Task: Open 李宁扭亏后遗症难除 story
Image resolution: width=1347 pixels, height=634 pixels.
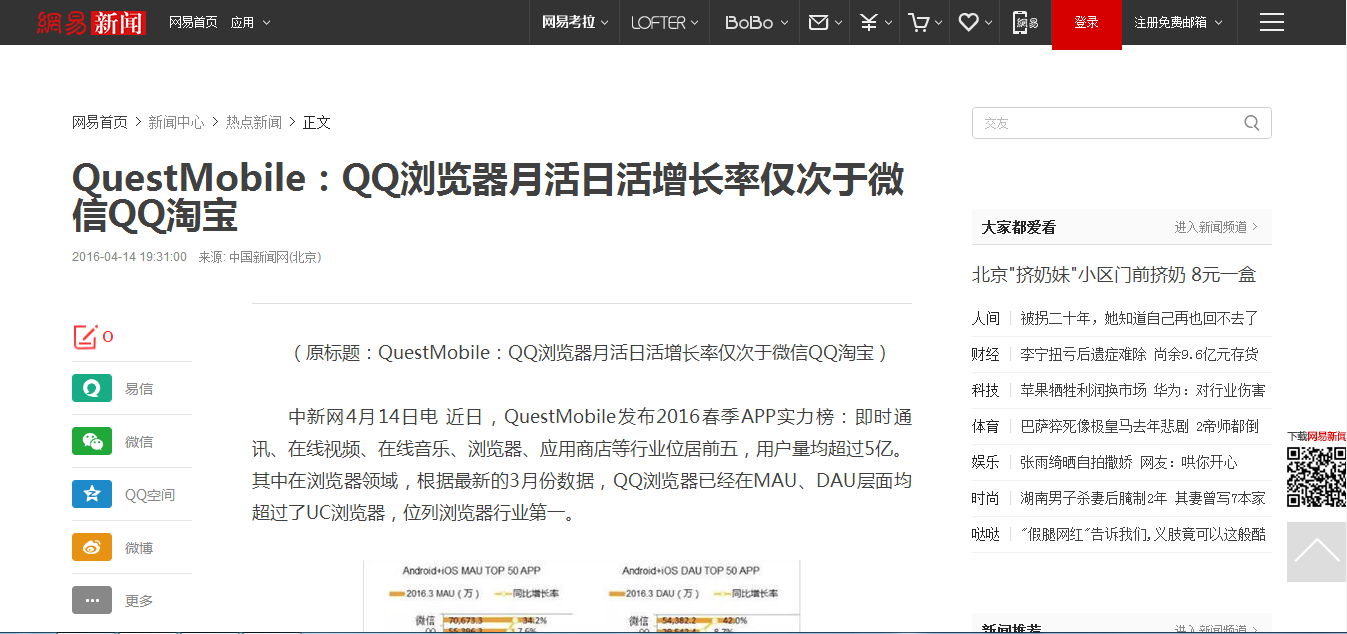Action: coord(1139,354)
